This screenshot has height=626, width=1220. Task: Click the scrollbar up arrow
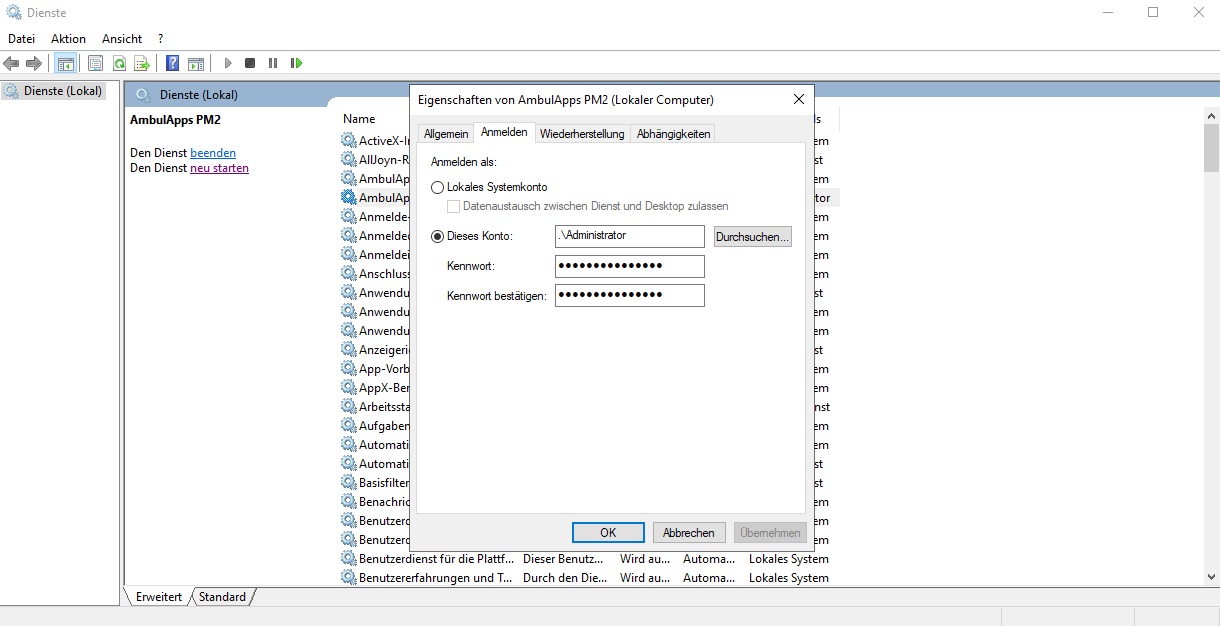point(1211,118)
